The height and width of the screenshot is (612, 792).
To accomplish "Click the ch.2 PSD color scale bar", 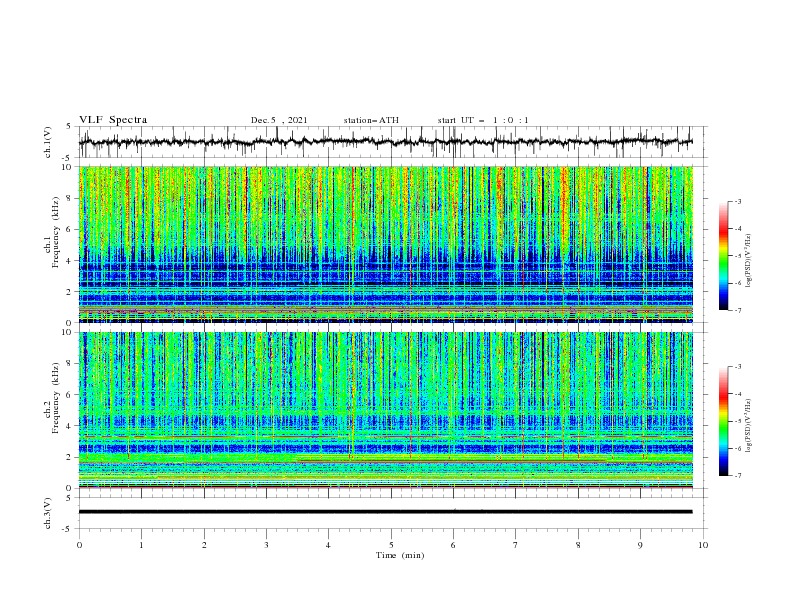I will 723,421.
